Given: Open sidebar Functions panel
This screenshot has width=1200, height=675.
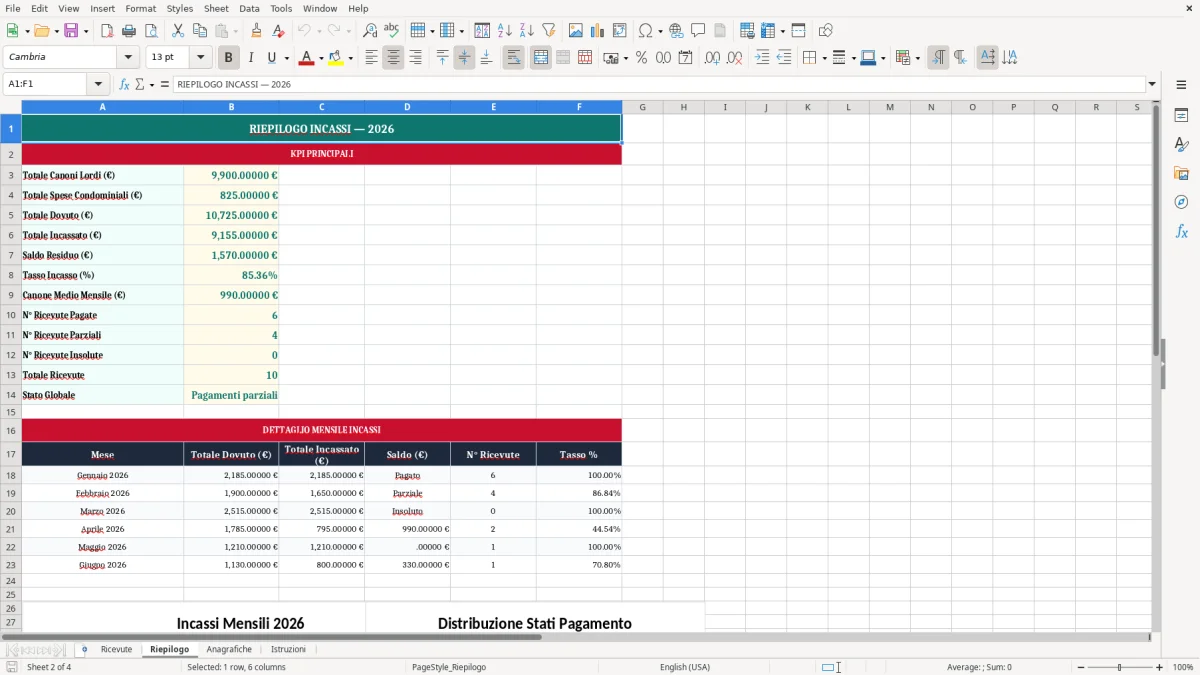Looking at the screenshot, I should pos(1181,231).
